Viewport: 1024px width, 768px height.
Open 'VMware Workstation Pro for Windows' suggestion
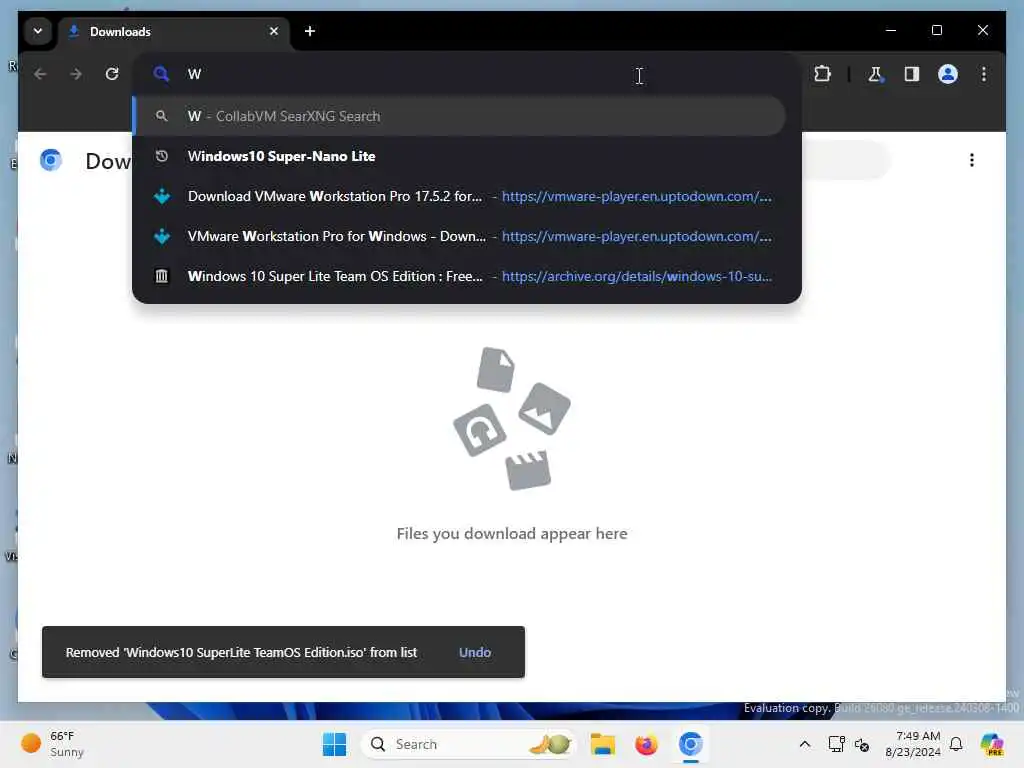pos(460,236)
